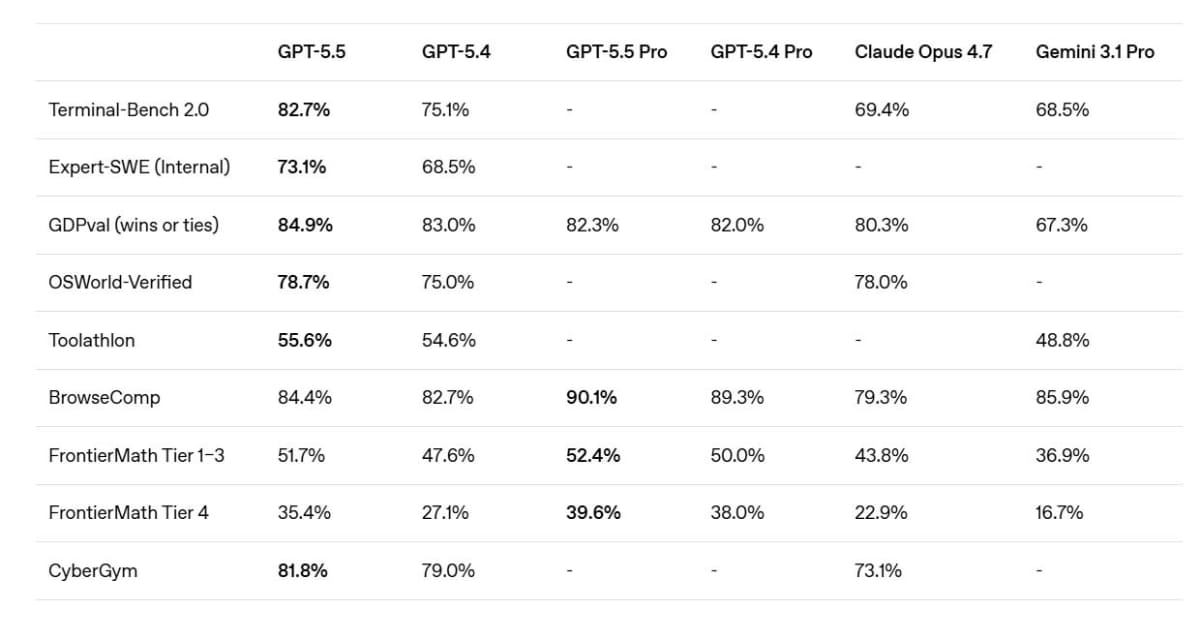Click the Expert-SWE (Internal) row label

139,167
